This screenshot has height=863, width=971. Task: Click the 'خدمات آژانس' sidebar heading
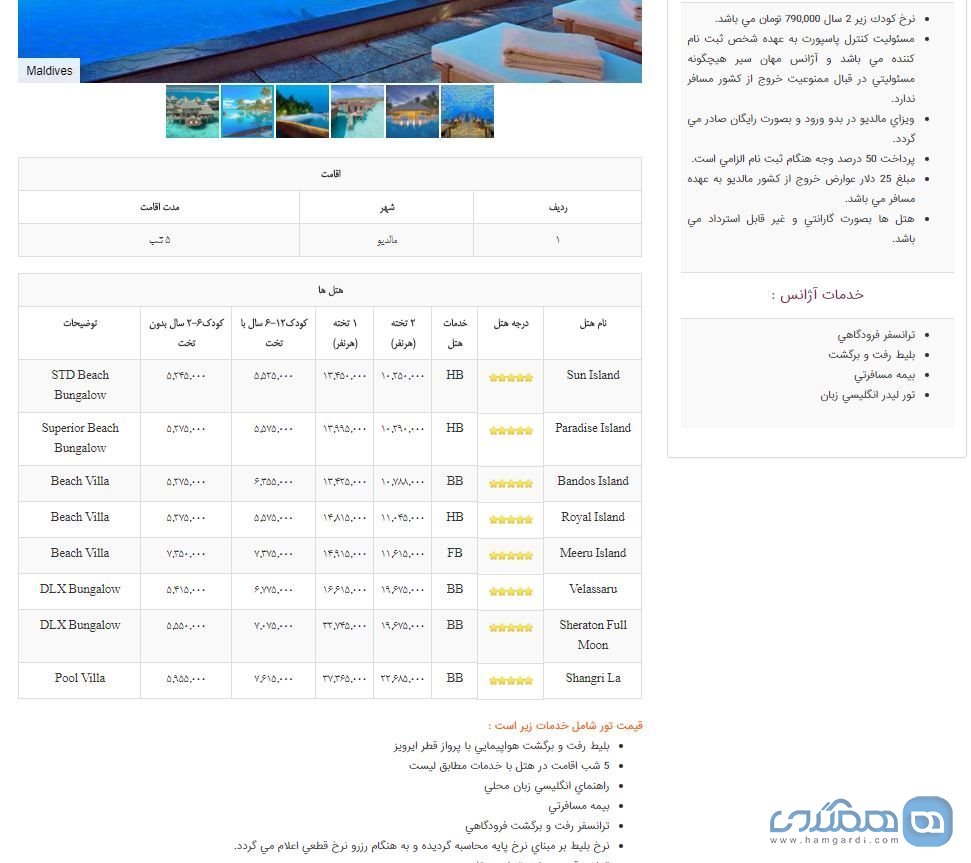(817, 295)
